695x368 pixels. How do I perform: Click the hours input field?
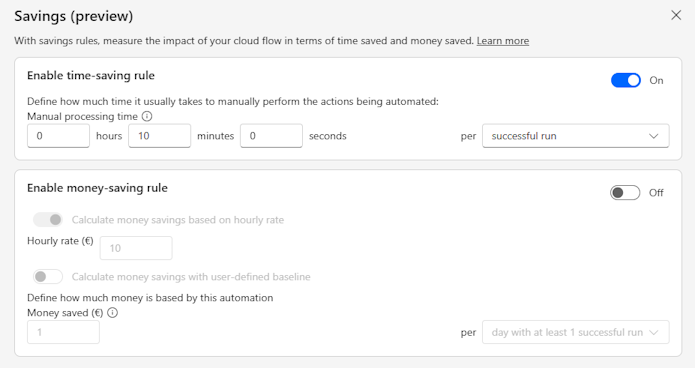click(x=59, y=136)
